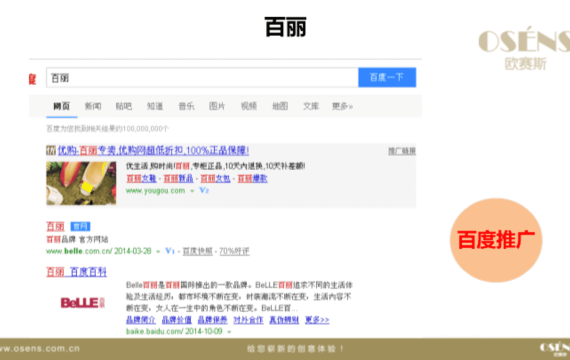
Task: Open the 文库 tab
Action: [311, 106]
